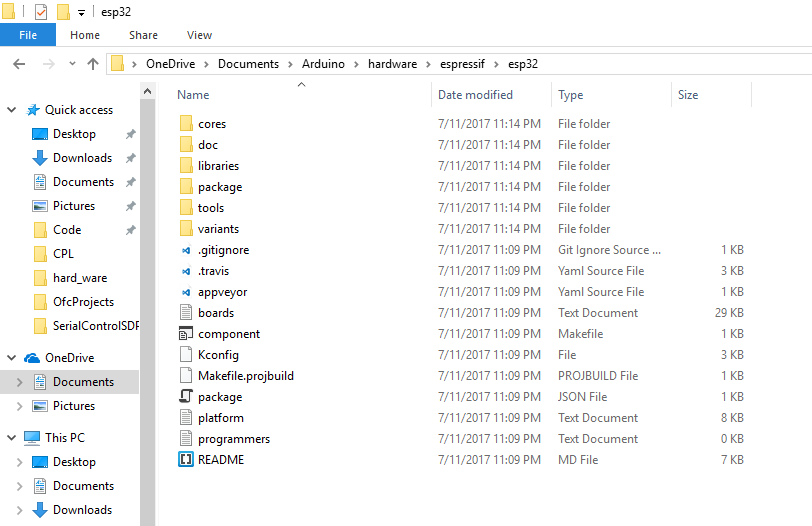Click the Makefile.projbuild file icon
This screenshot has height=526, width=812.
186,376
